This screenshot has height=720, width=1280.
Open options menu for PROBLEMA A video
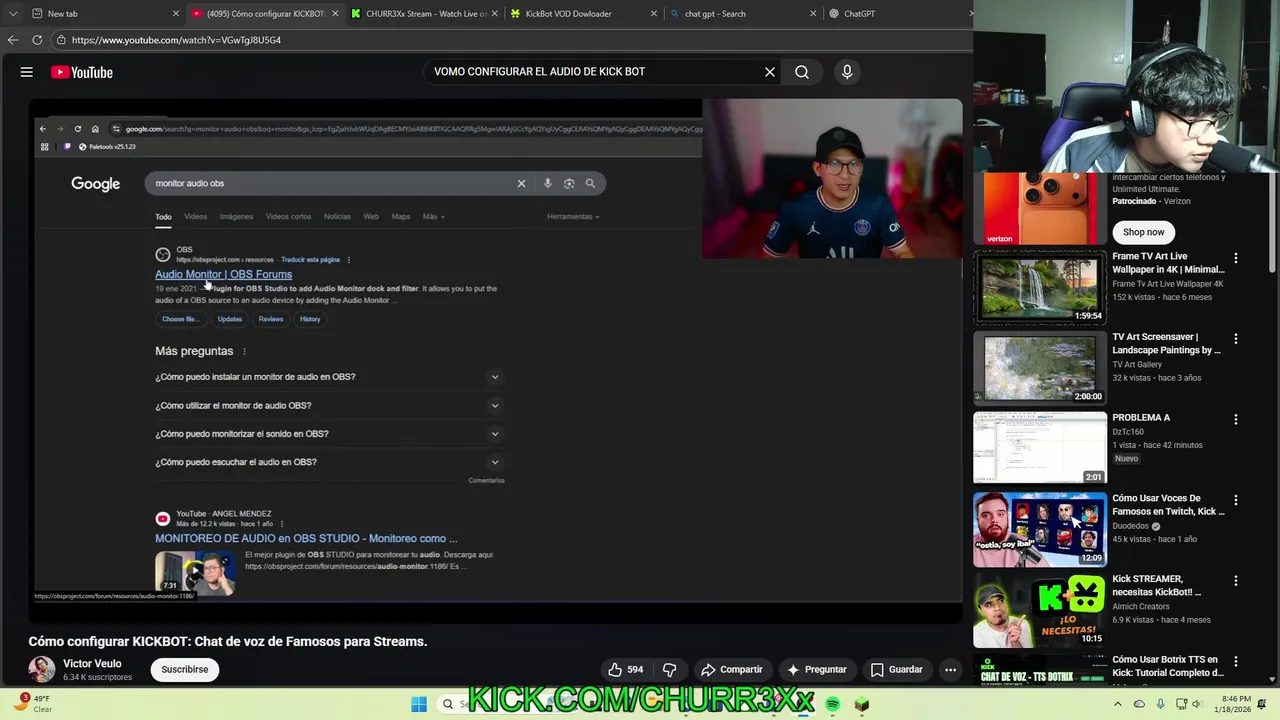click(1236, 420)
